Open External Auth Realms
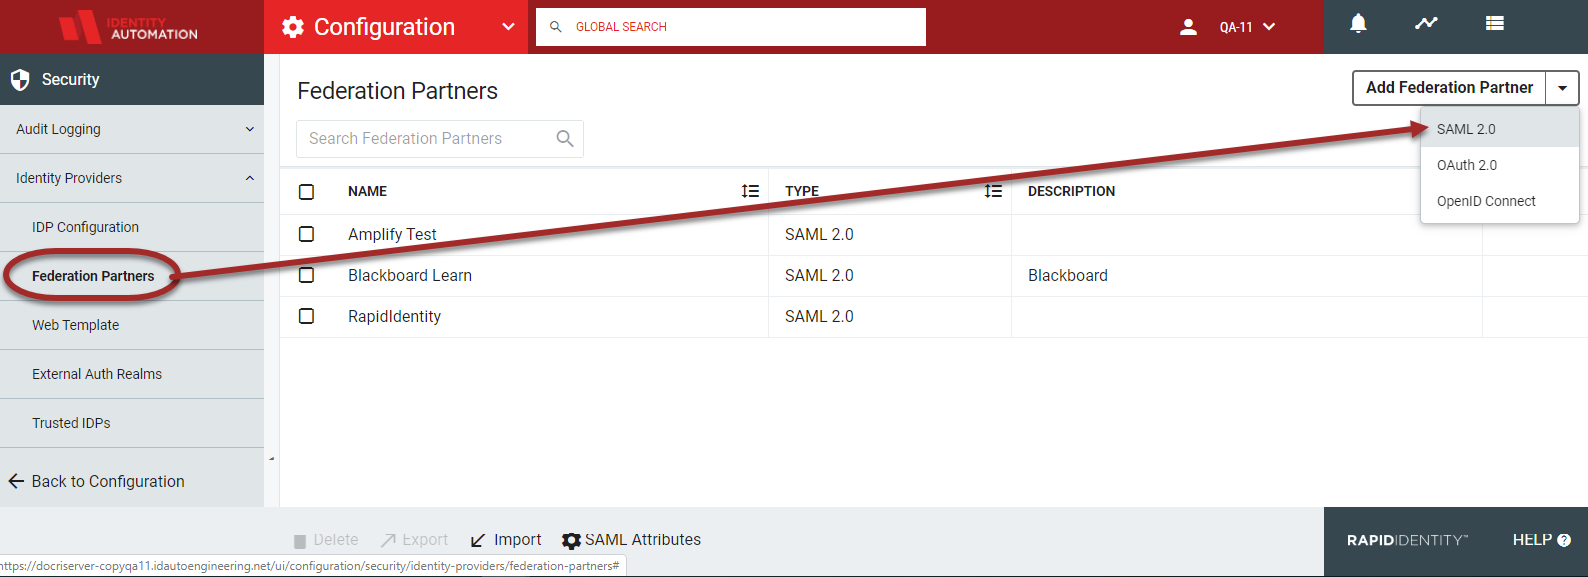The image size is (1588, 577). pos(132,374)
